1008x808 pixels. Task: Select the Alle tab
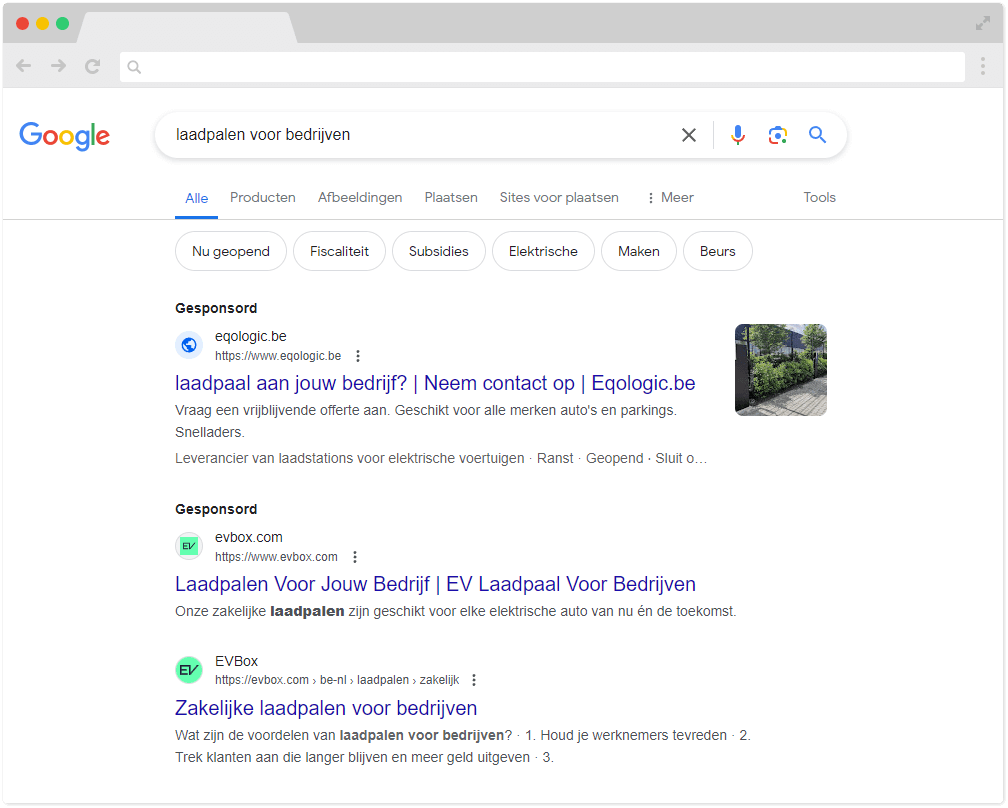tap(197, 198)
